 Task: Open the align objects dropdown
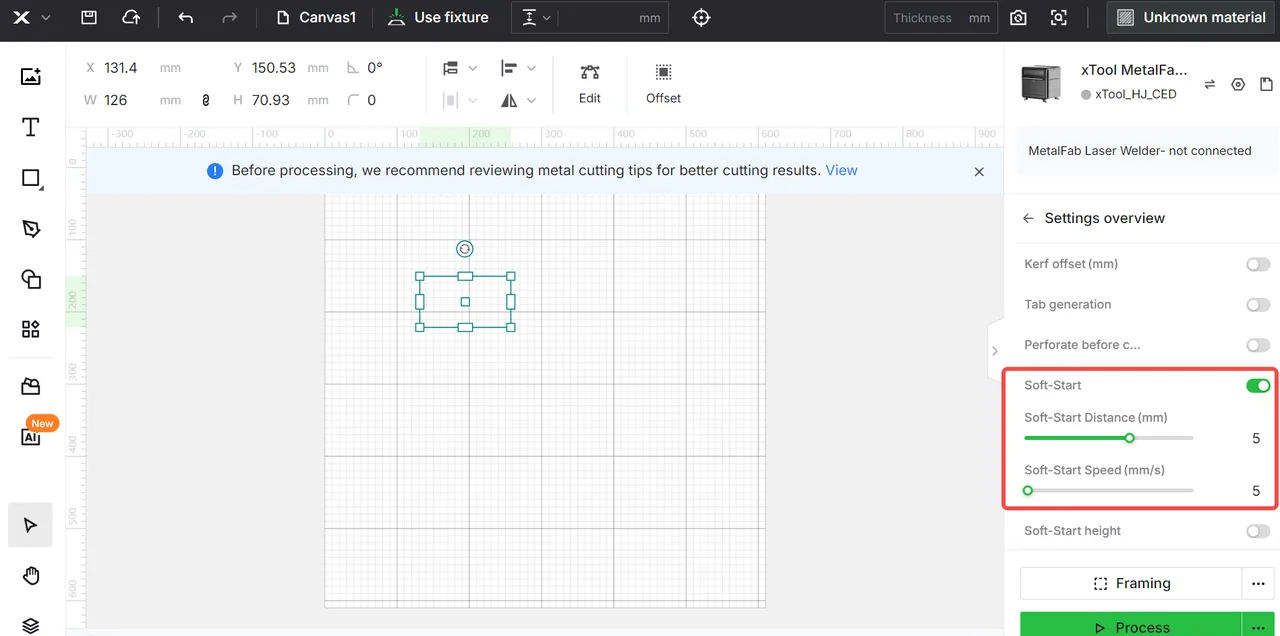click(x=518, y=68)
